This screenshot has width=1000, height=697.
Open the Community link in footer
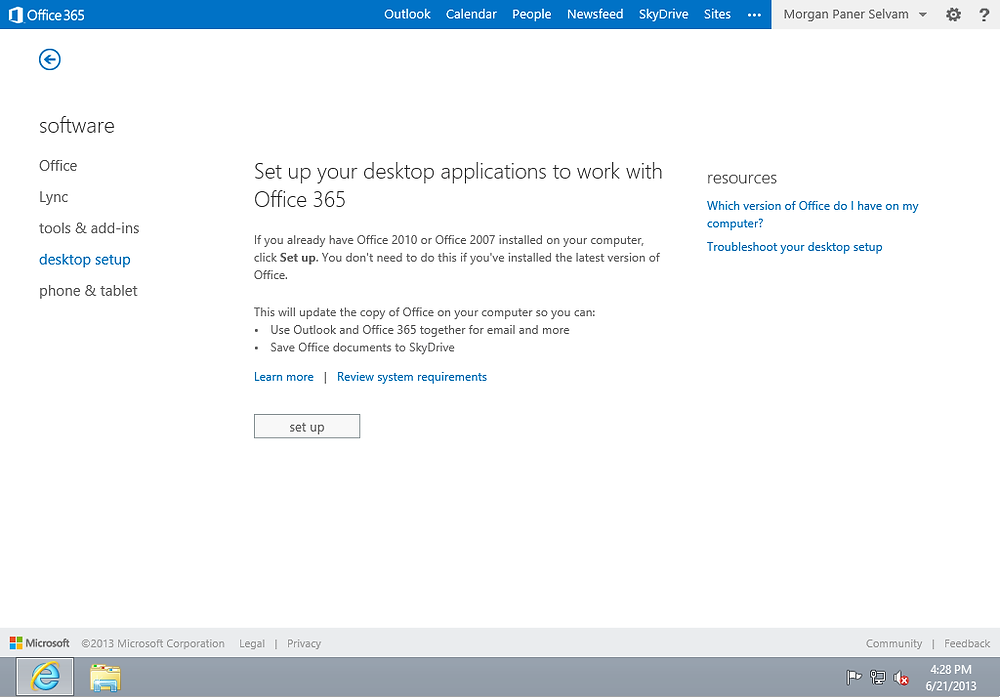pyautogui.click(x=893, y=643)
